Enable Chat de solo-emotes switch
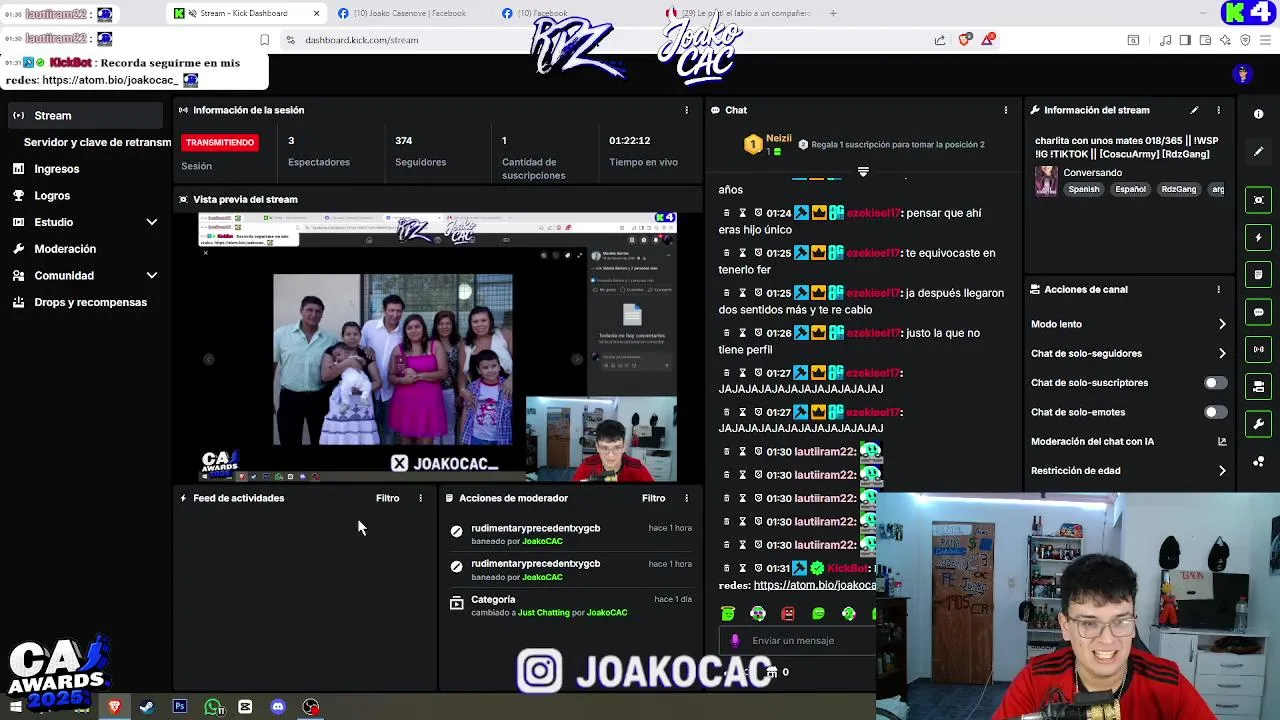 (1215, 412)
